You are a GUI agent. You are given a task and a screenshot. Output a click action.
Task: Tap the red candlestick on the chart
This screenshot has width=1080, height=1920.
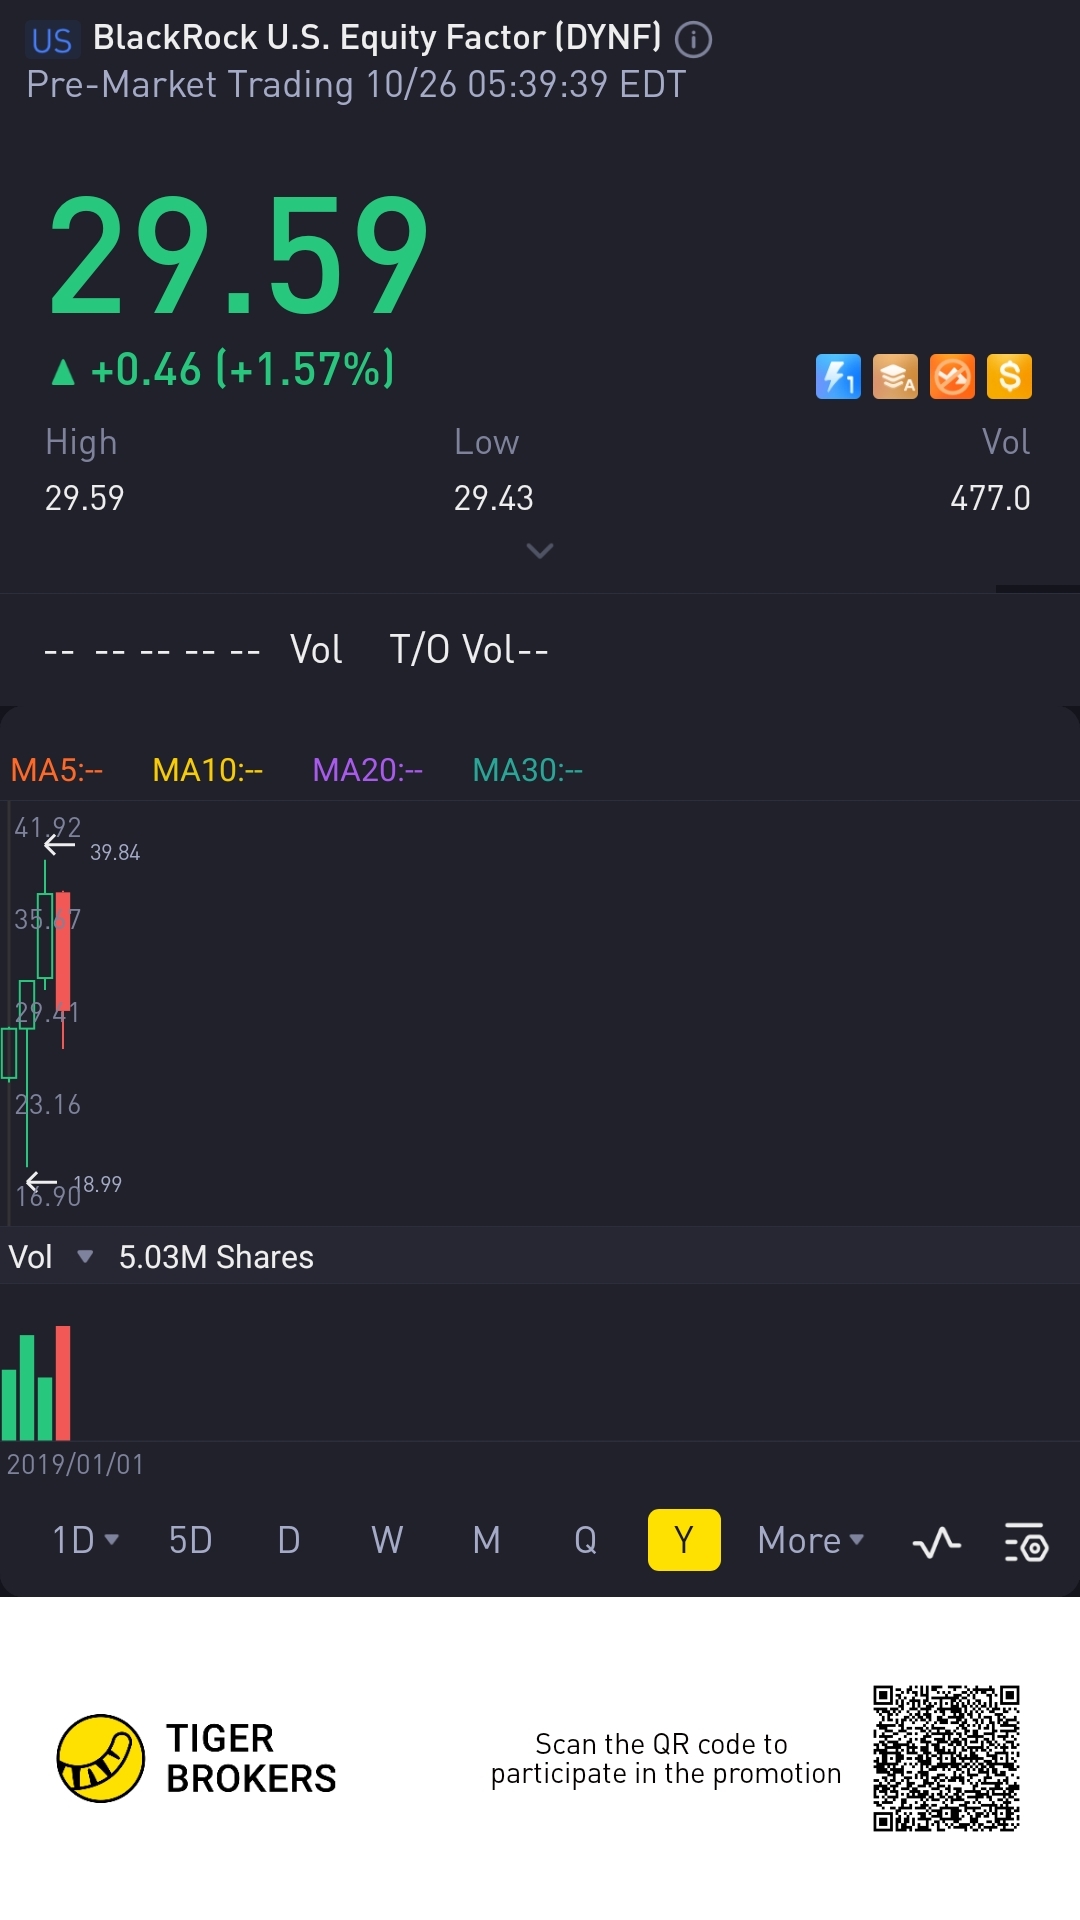pyautogui.click(x=63, y=950)
